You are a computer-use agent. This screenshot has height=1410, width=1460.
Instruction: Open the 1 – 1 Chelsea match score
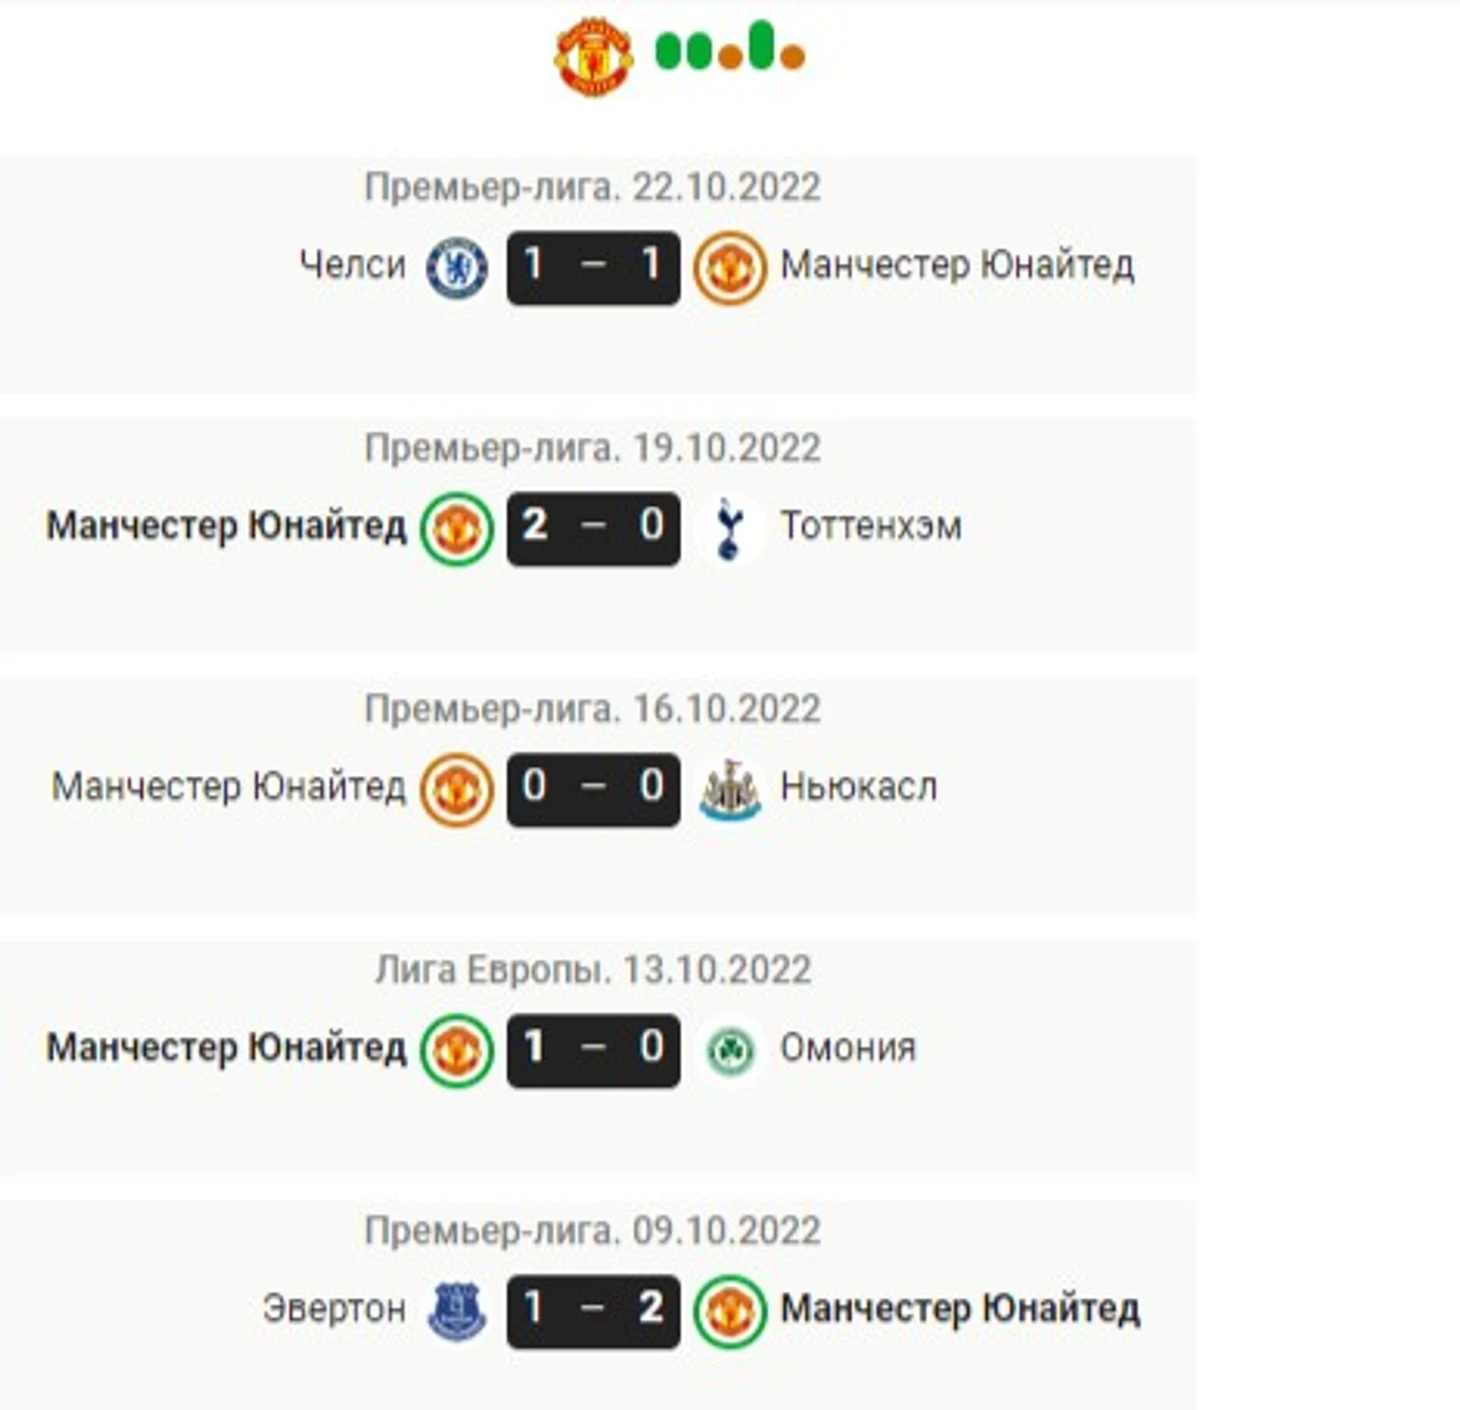593,268
